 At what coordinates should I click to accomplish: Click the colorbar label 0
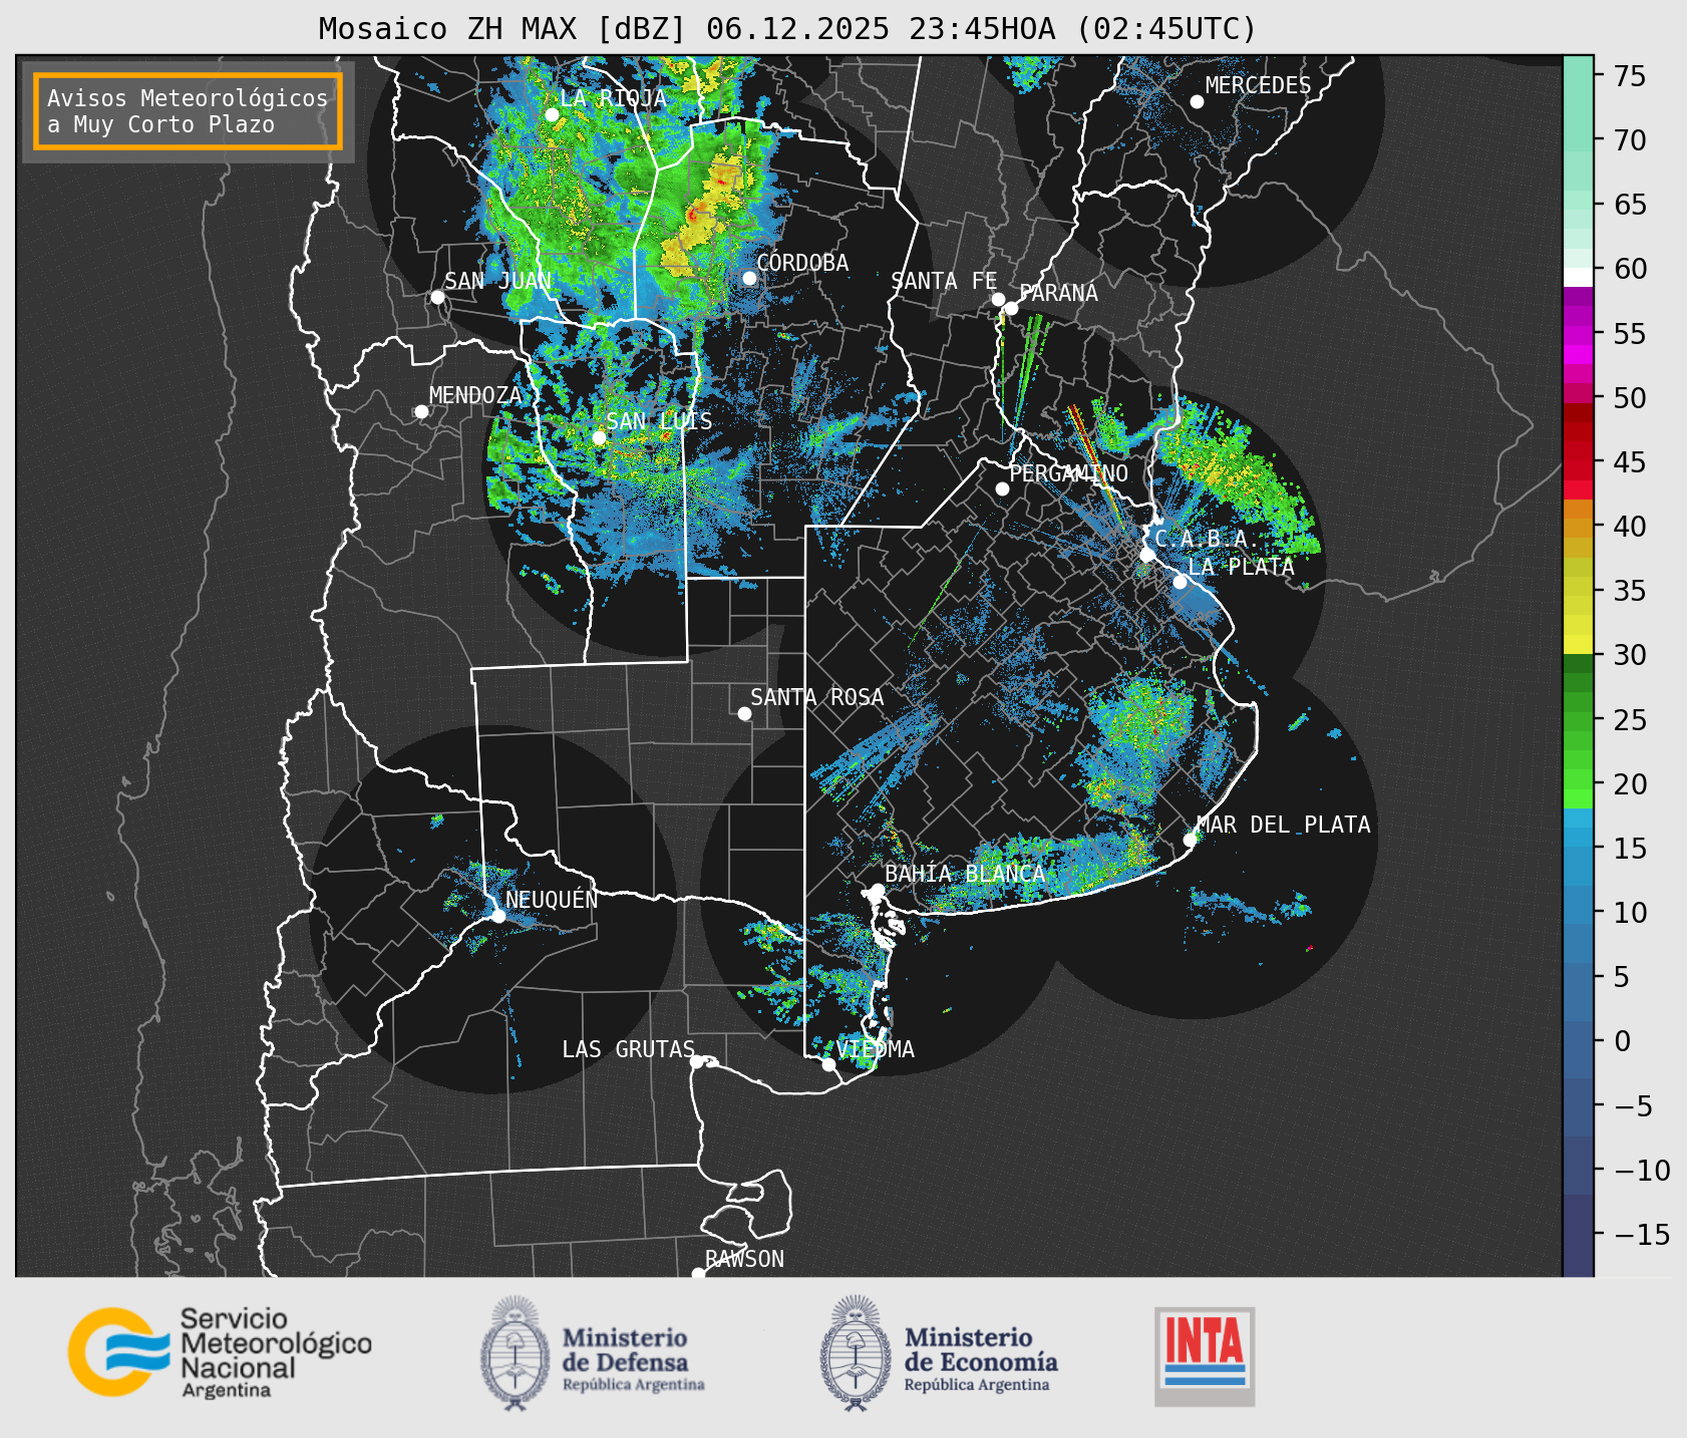tap(1621, 1041)
